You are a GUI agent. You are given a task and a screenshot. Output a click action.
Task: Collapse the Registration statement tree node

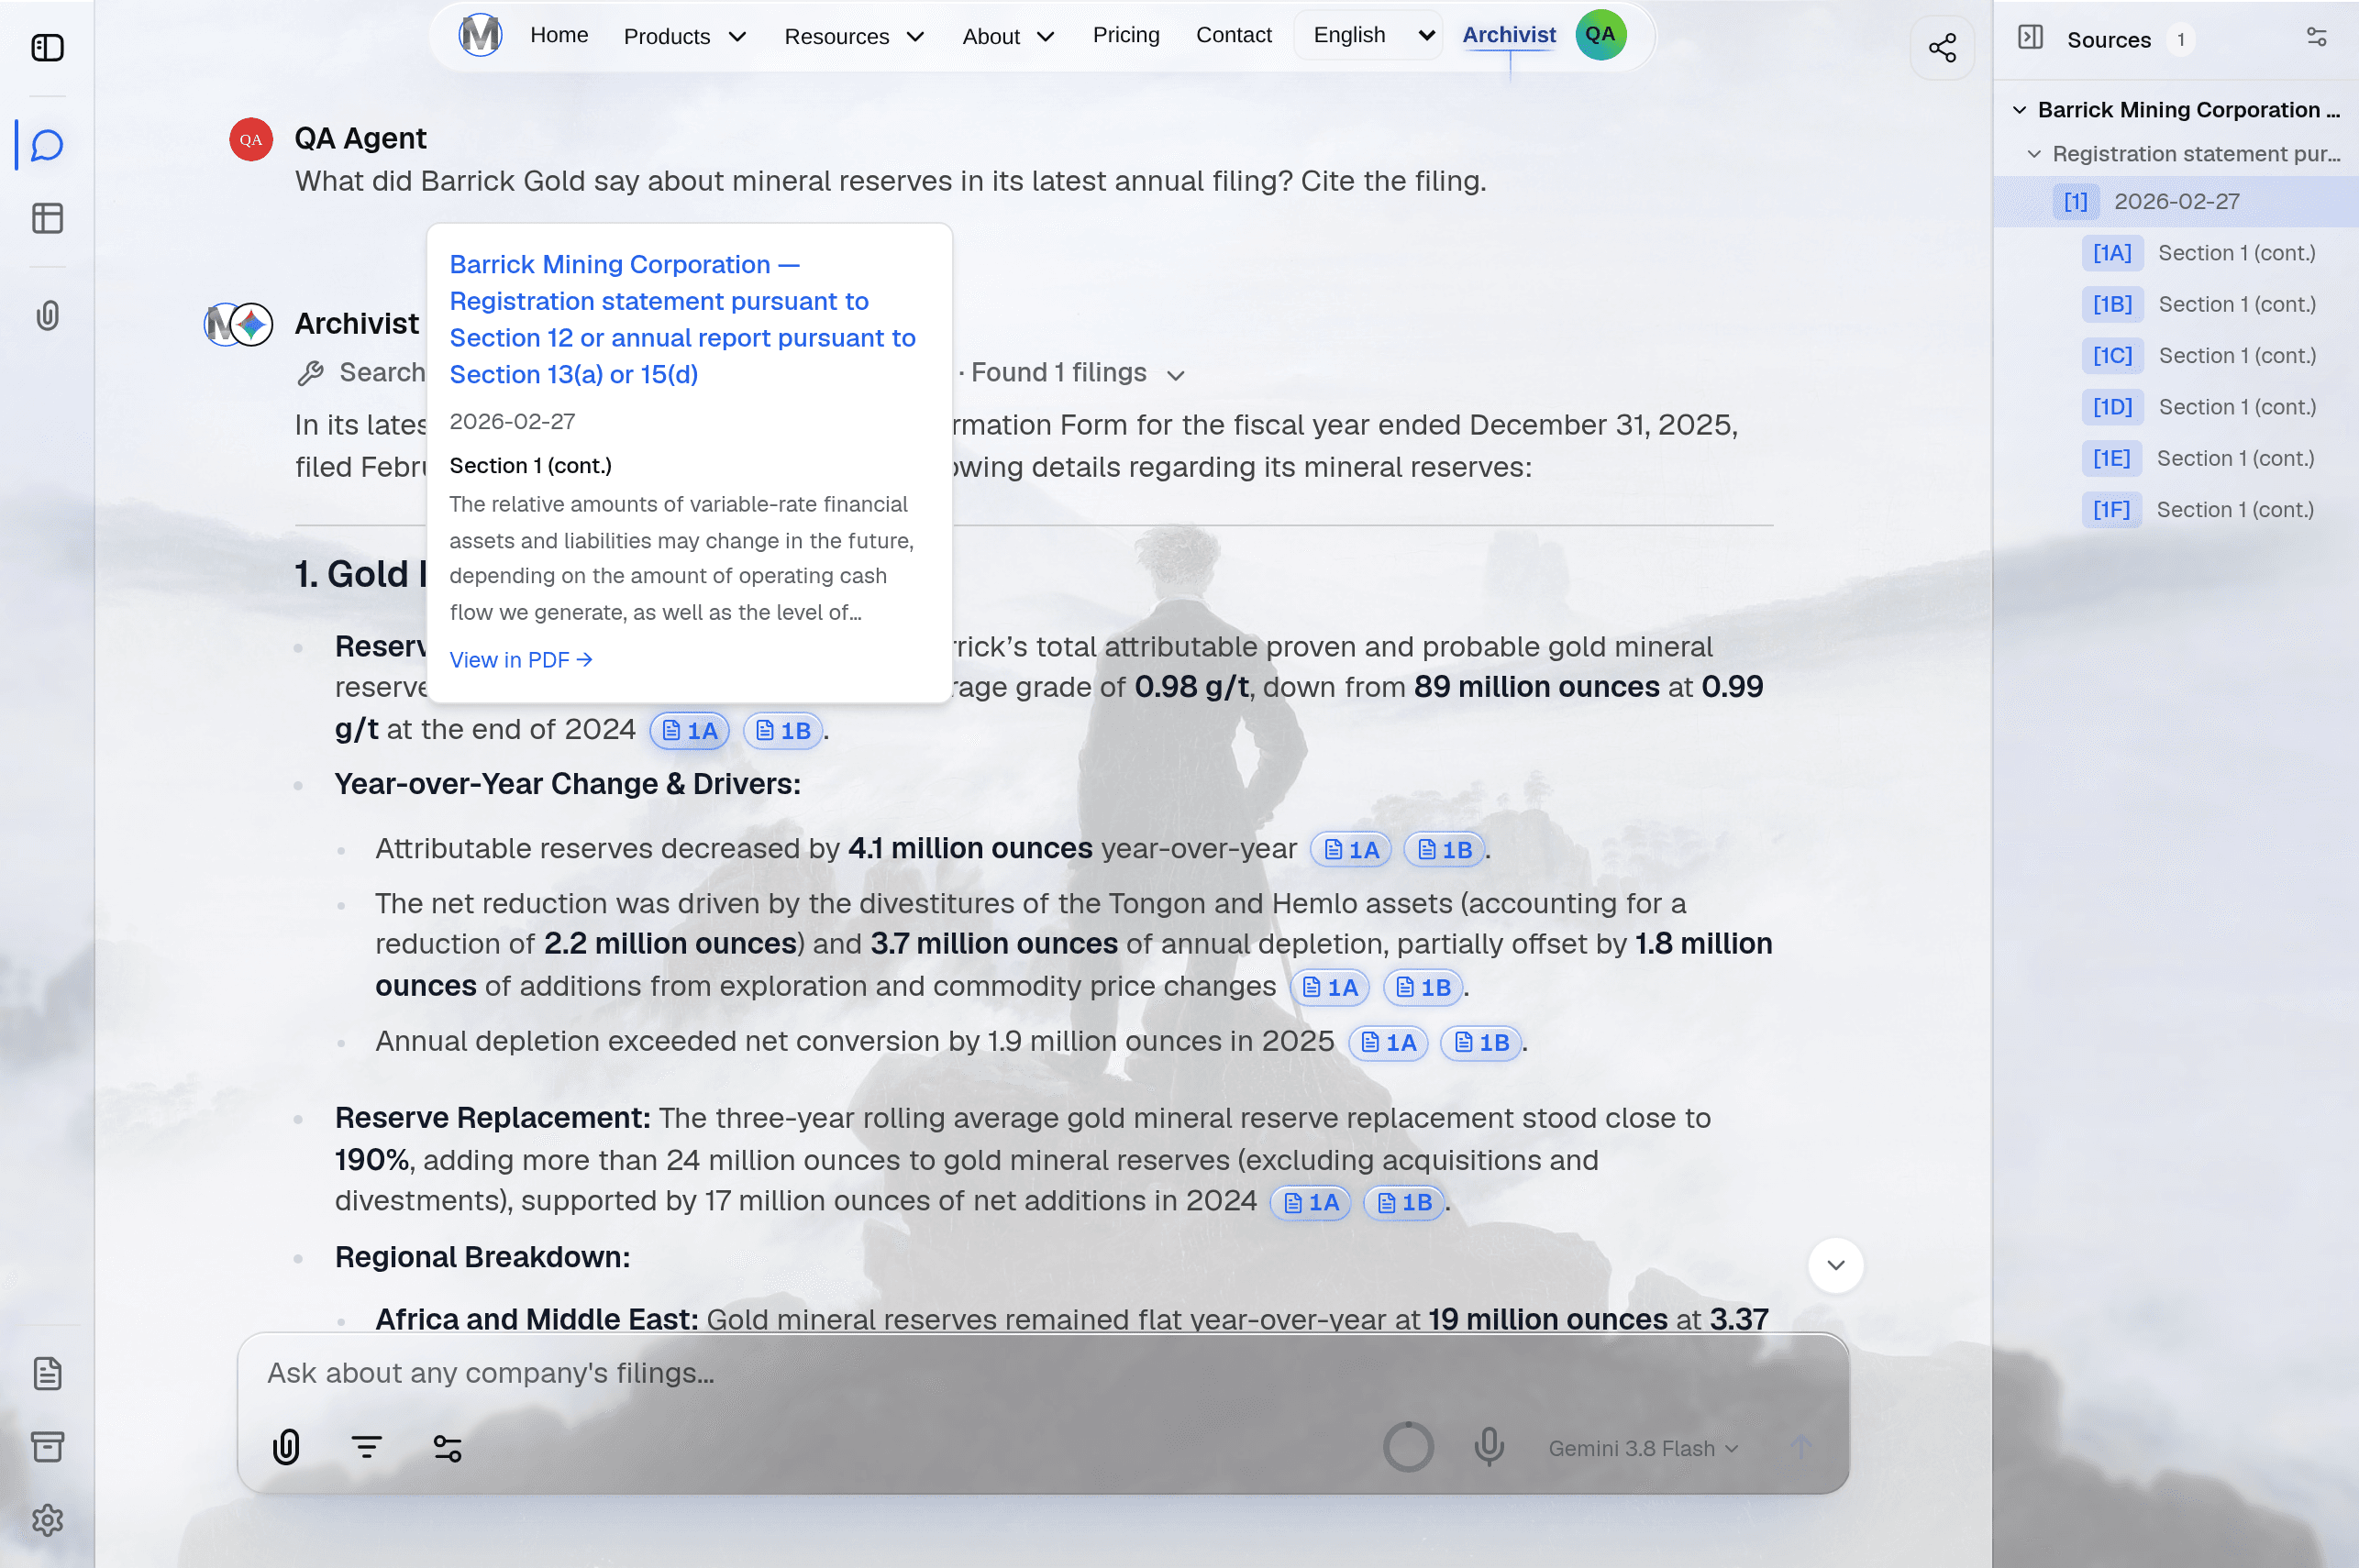click(x=2033, y=154)
